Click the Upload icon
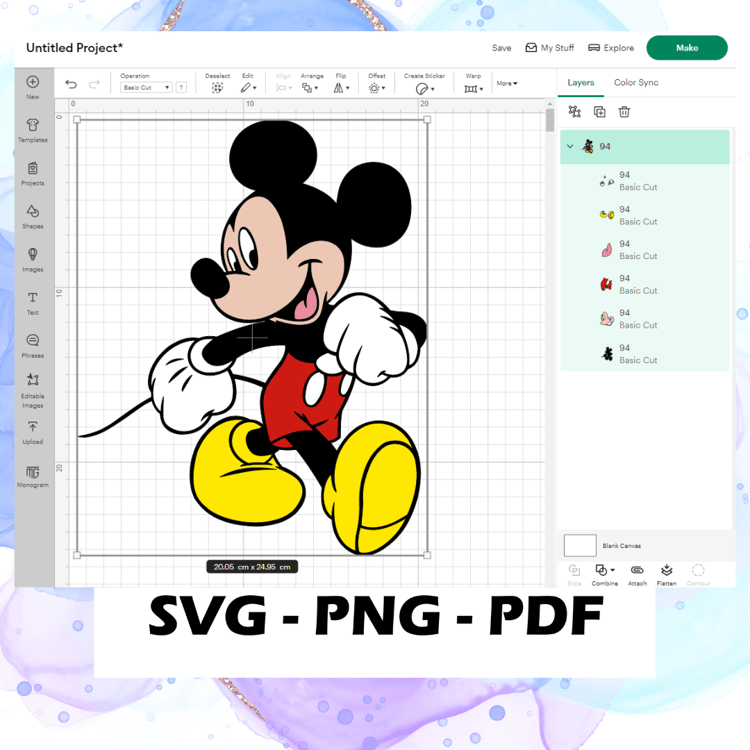Screen dimensions: 750x750 [x=33, y=427]
